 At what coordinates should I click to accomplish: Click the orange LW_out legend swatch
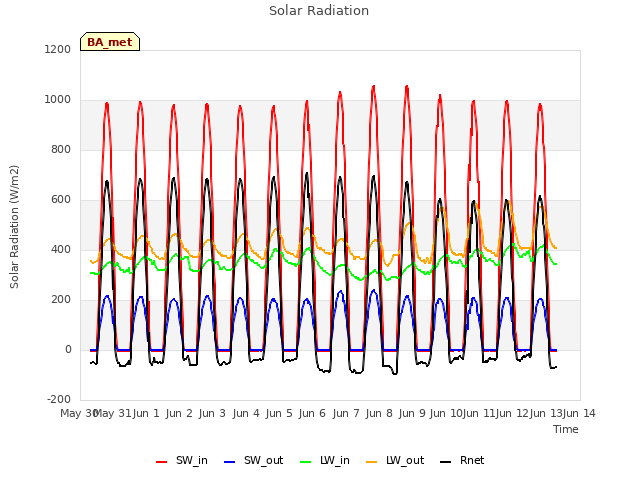[371, 462]
